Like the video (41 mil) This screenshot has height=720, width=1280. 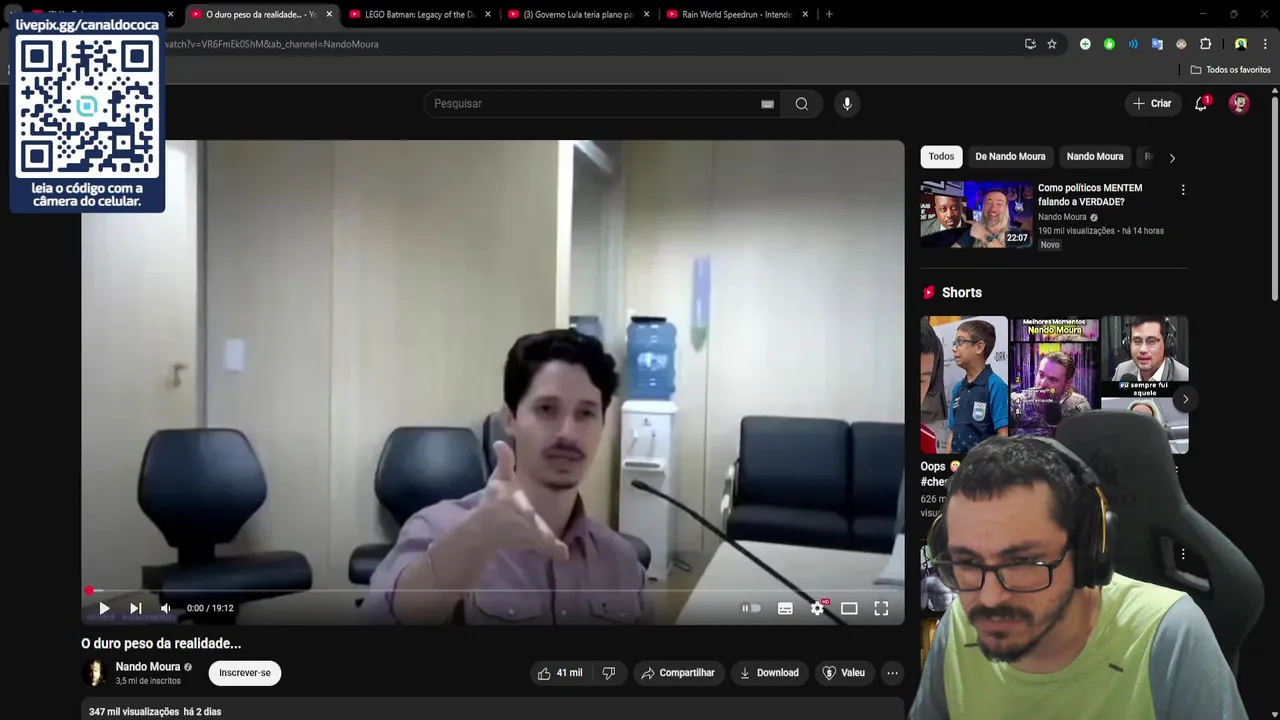pos(559,673)
